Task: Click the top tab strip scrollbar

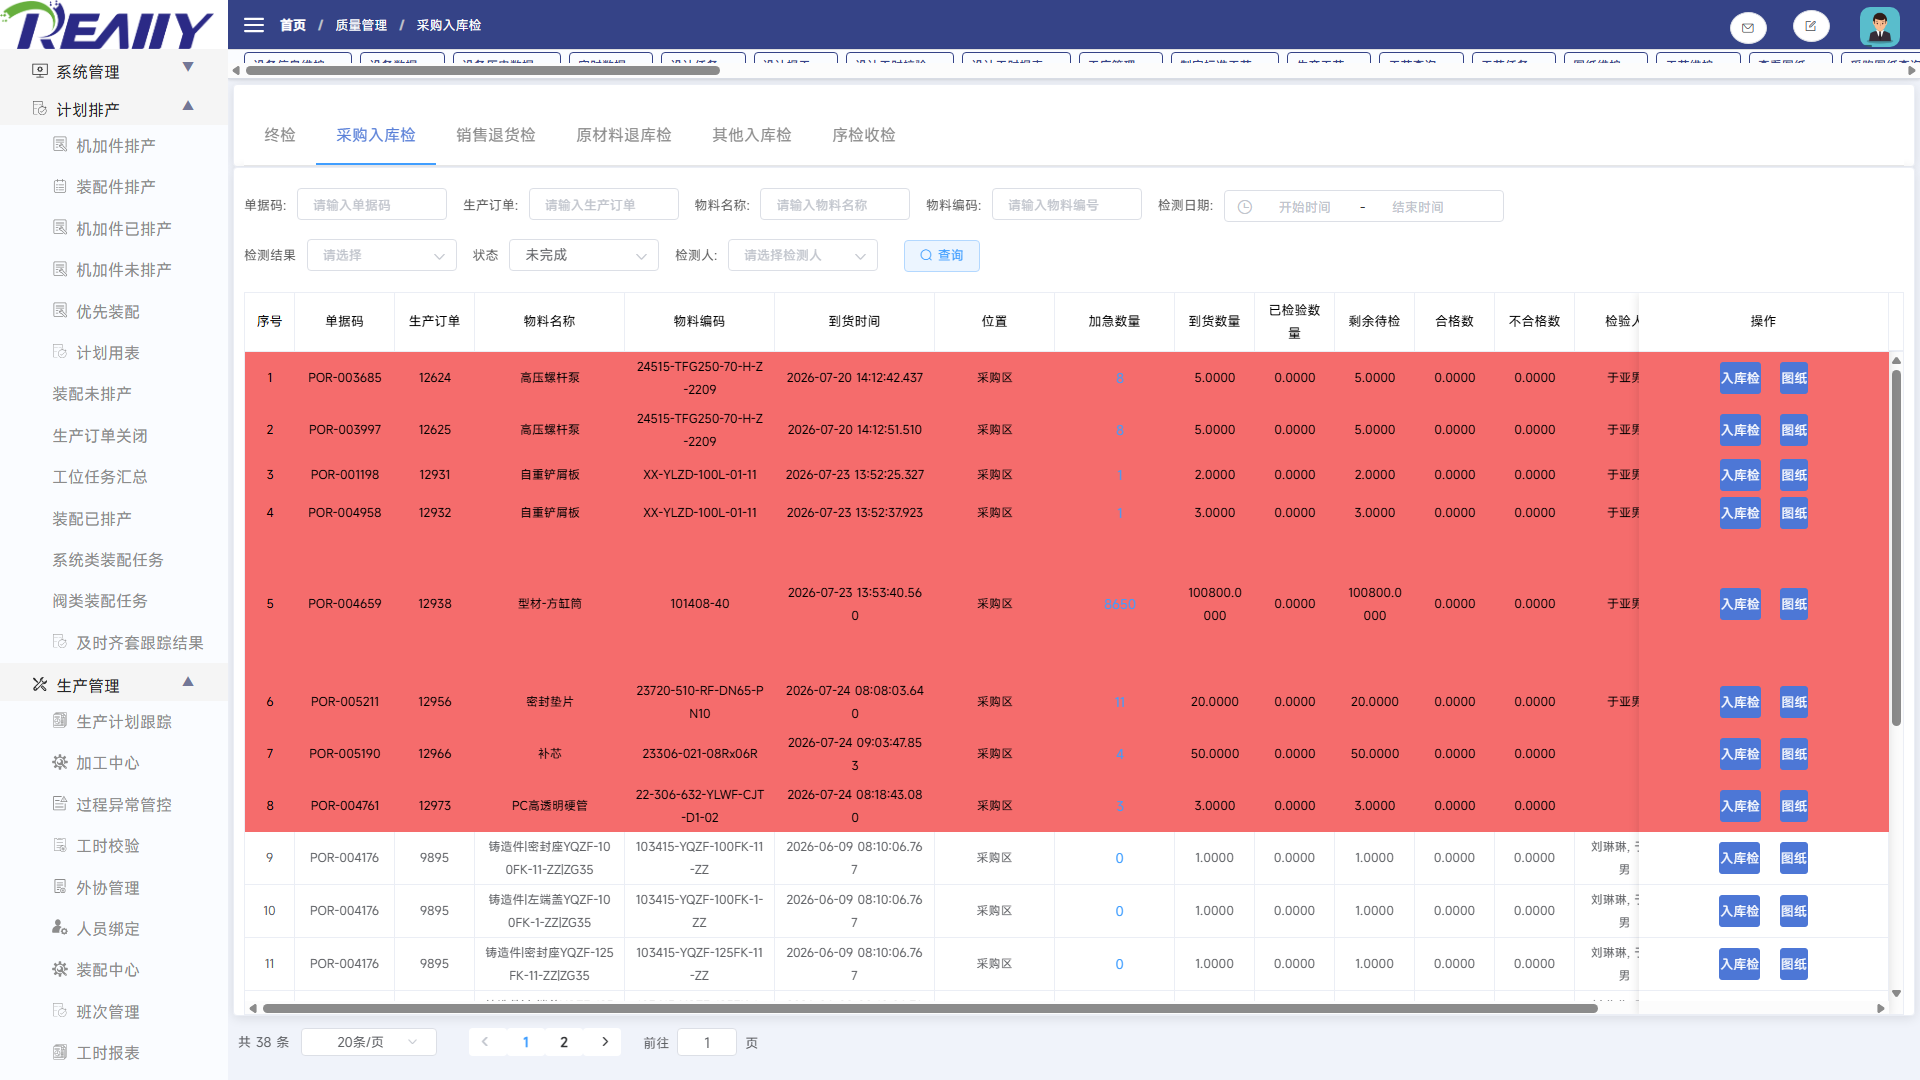Action: click(482, 70)
